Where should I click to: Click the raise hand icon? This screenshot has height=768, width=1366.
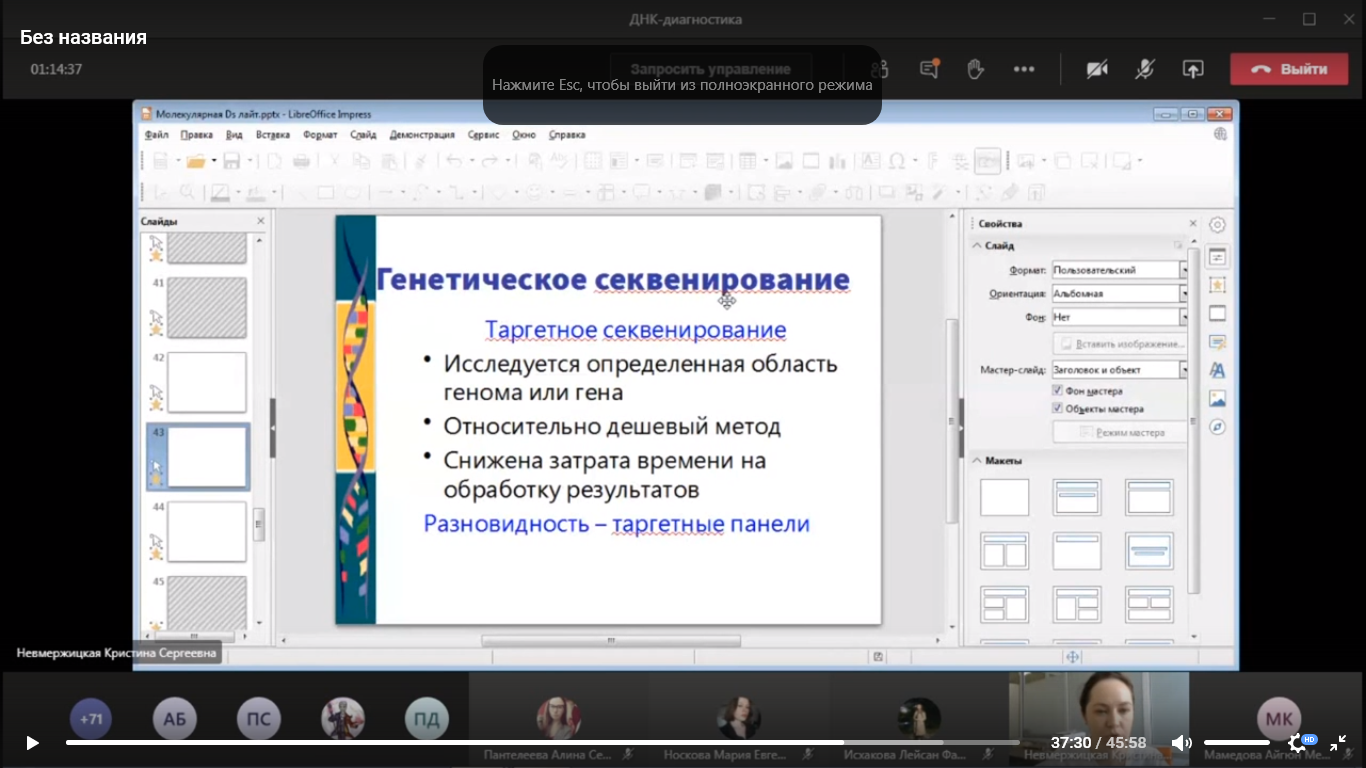pos(975,69)
